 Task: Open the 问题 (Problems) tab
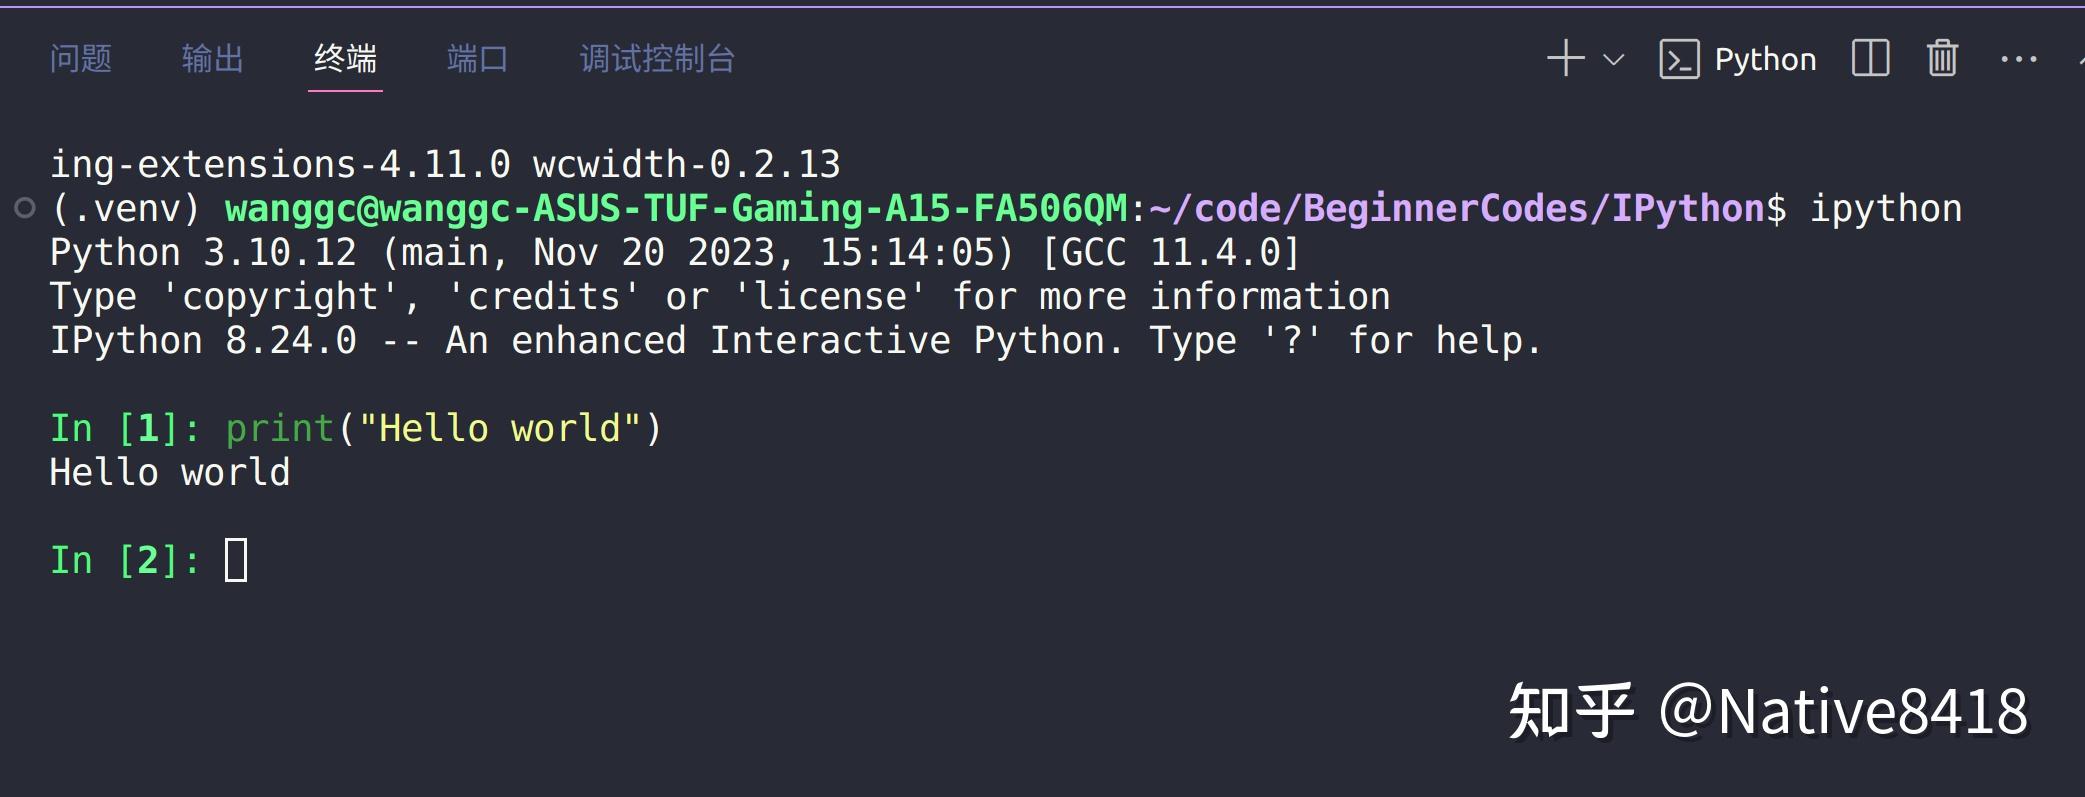click(81, 59)
